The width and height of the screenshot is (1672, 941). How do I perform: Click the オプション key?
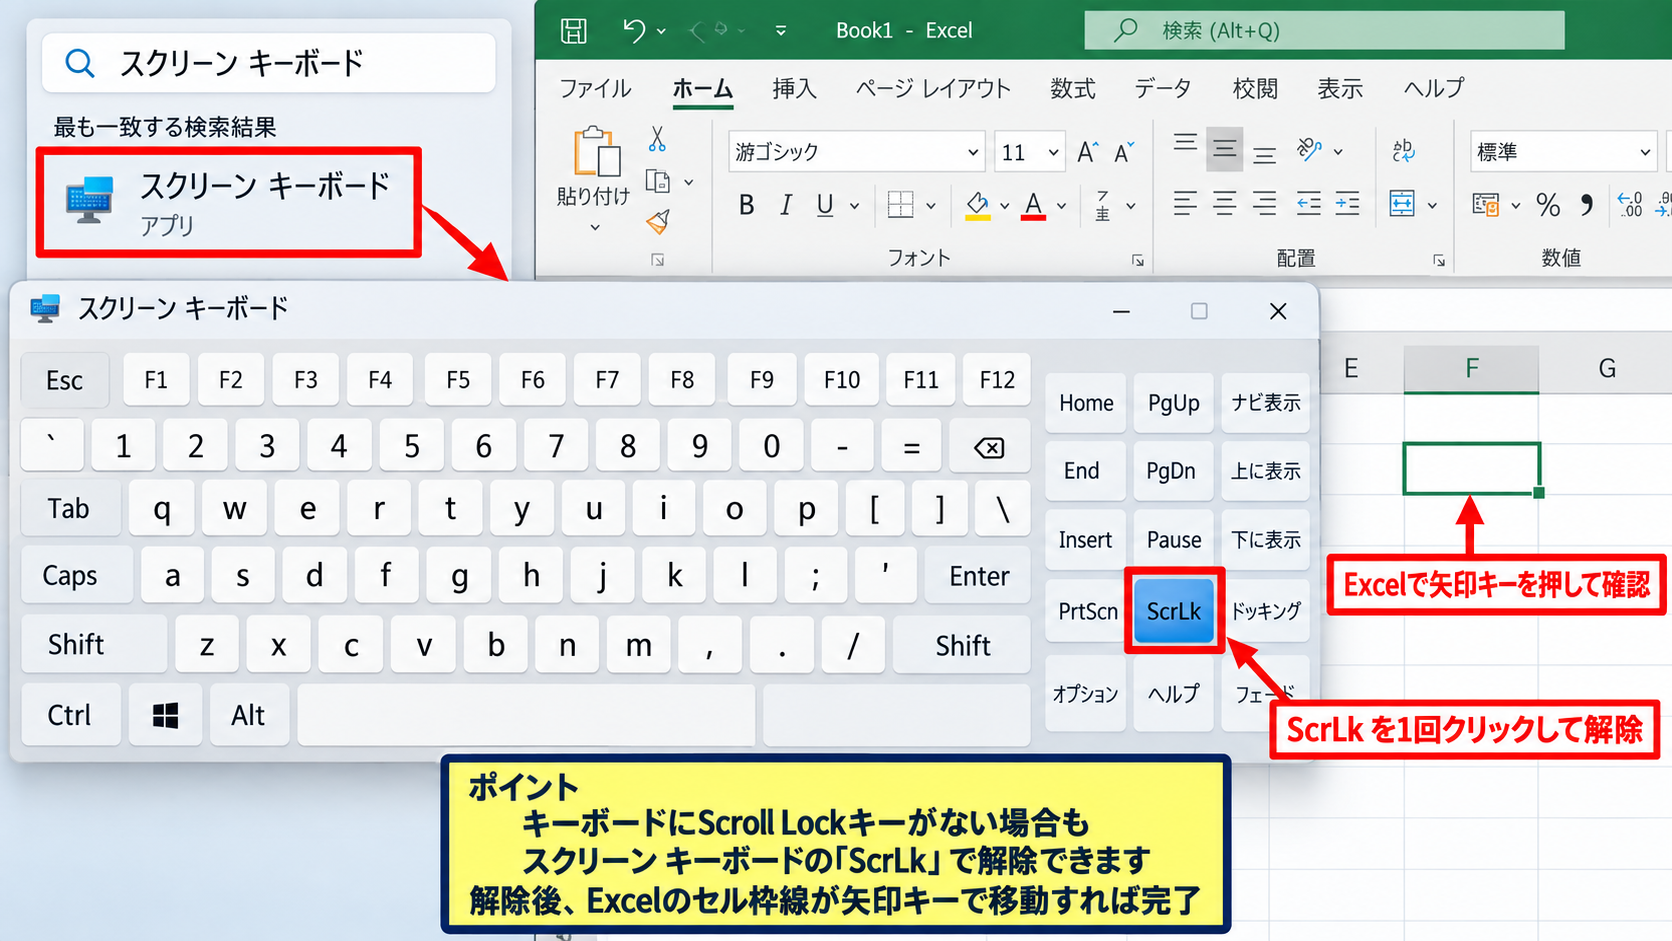click(1085, 693)
